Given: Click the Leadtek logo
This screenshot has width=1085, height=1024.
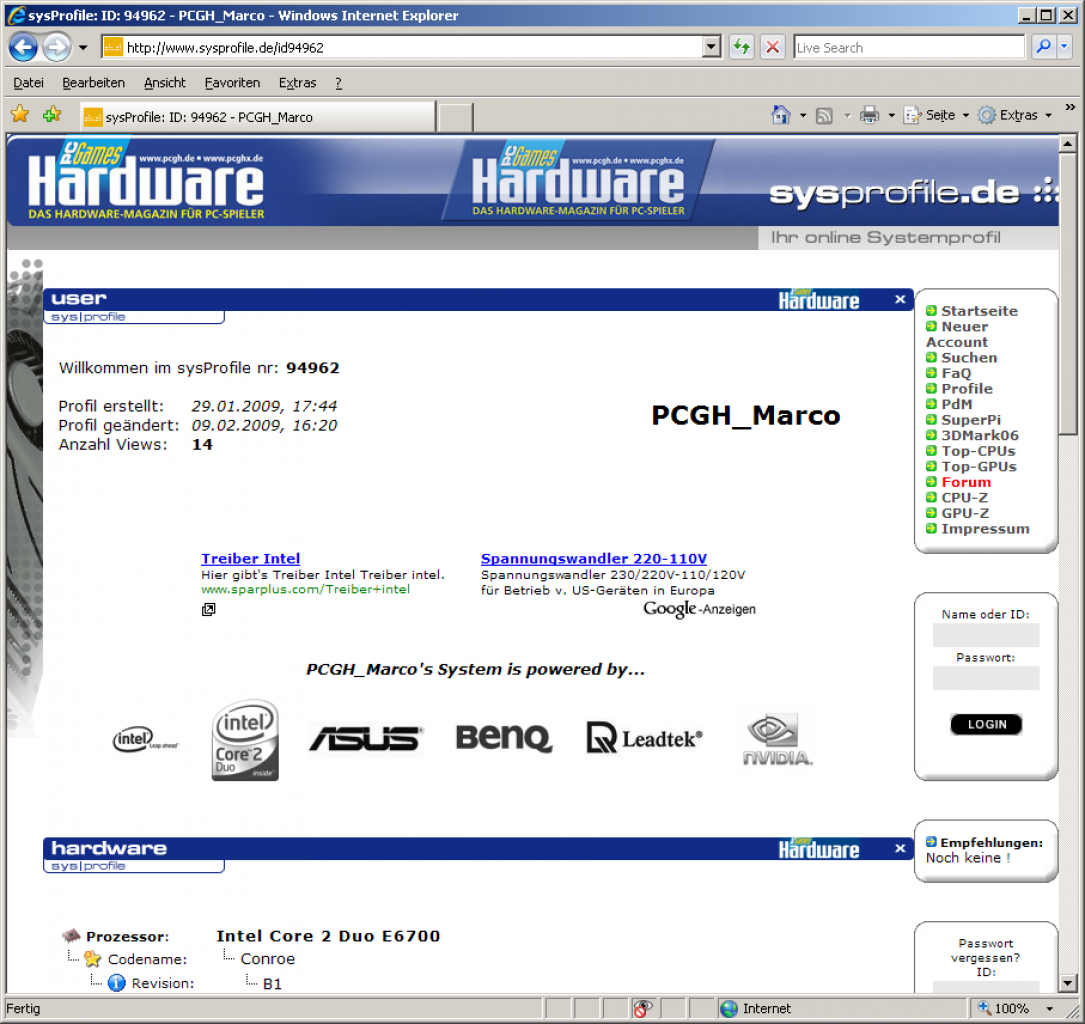Looking at the screenshot, I should click(x=644, y=738).
